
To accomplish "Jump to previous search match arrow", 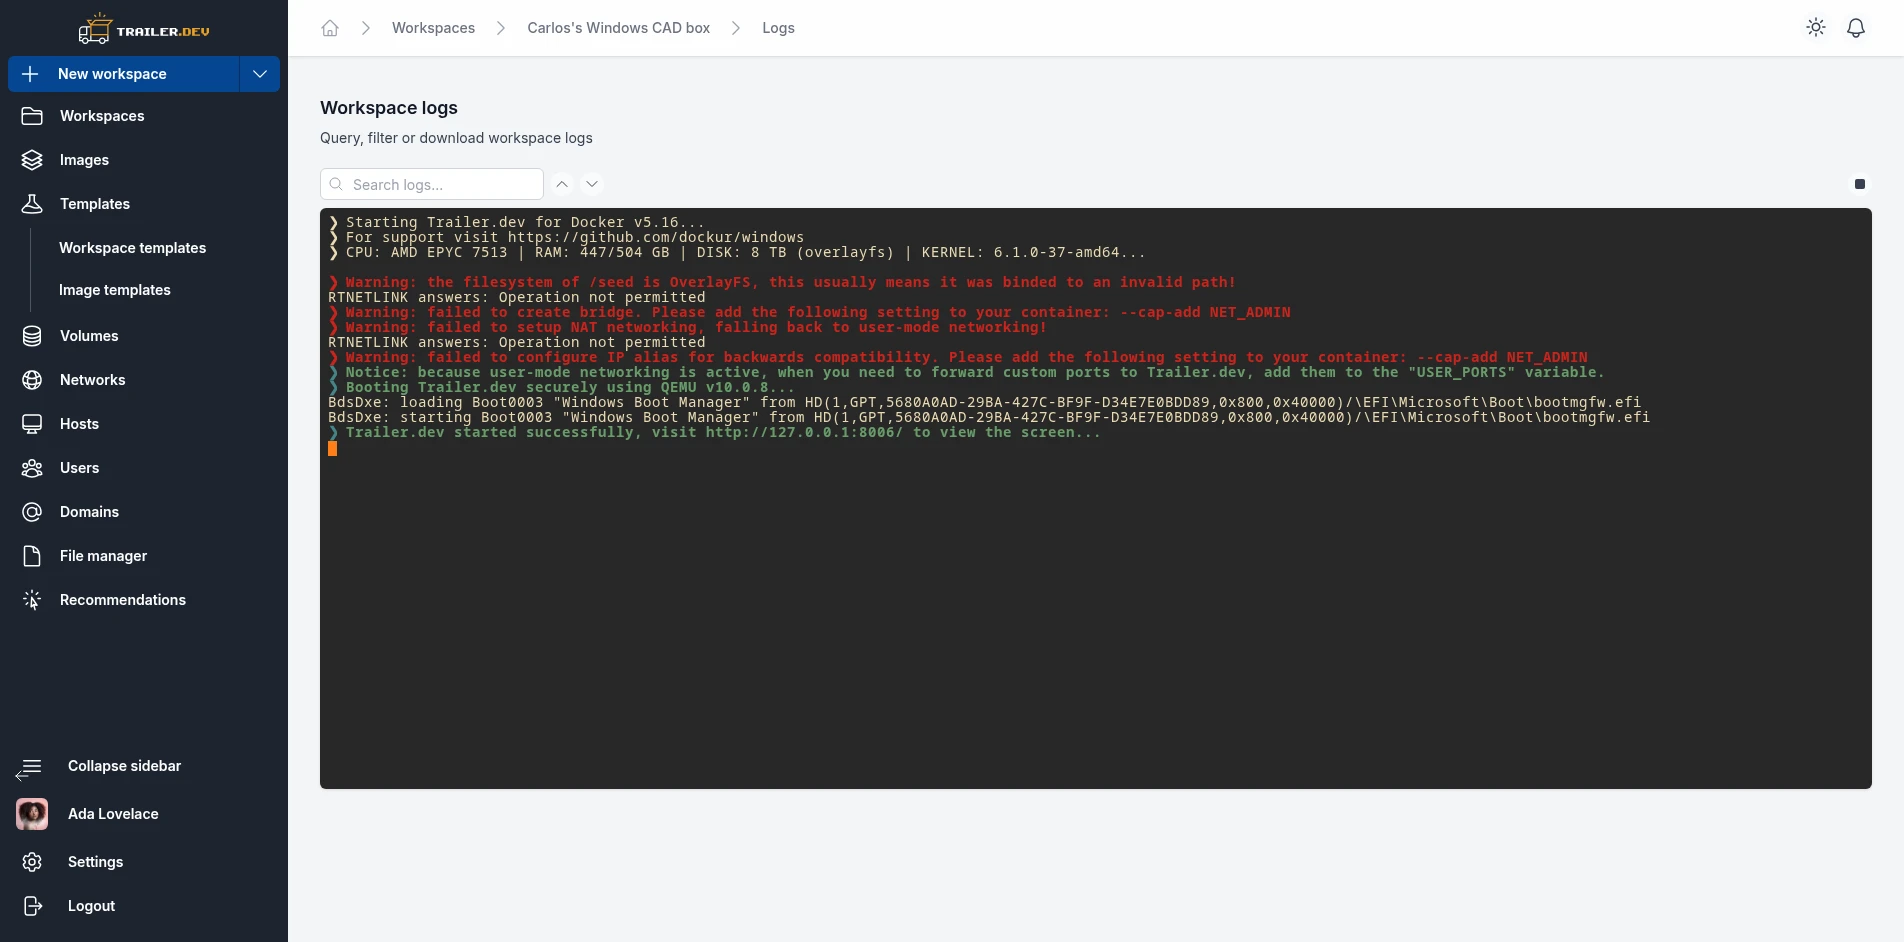I will (x=562, y=184).
